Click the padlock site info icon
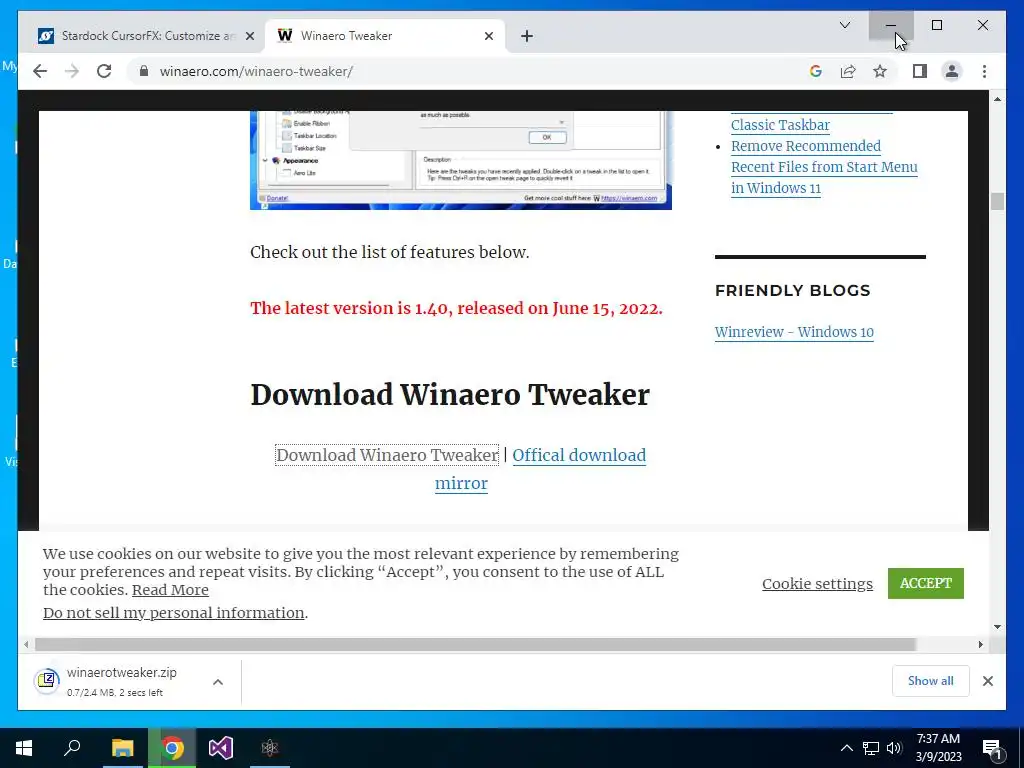Screen dimensions: 1024x768 pyautogui.click(x=144, y=71)
